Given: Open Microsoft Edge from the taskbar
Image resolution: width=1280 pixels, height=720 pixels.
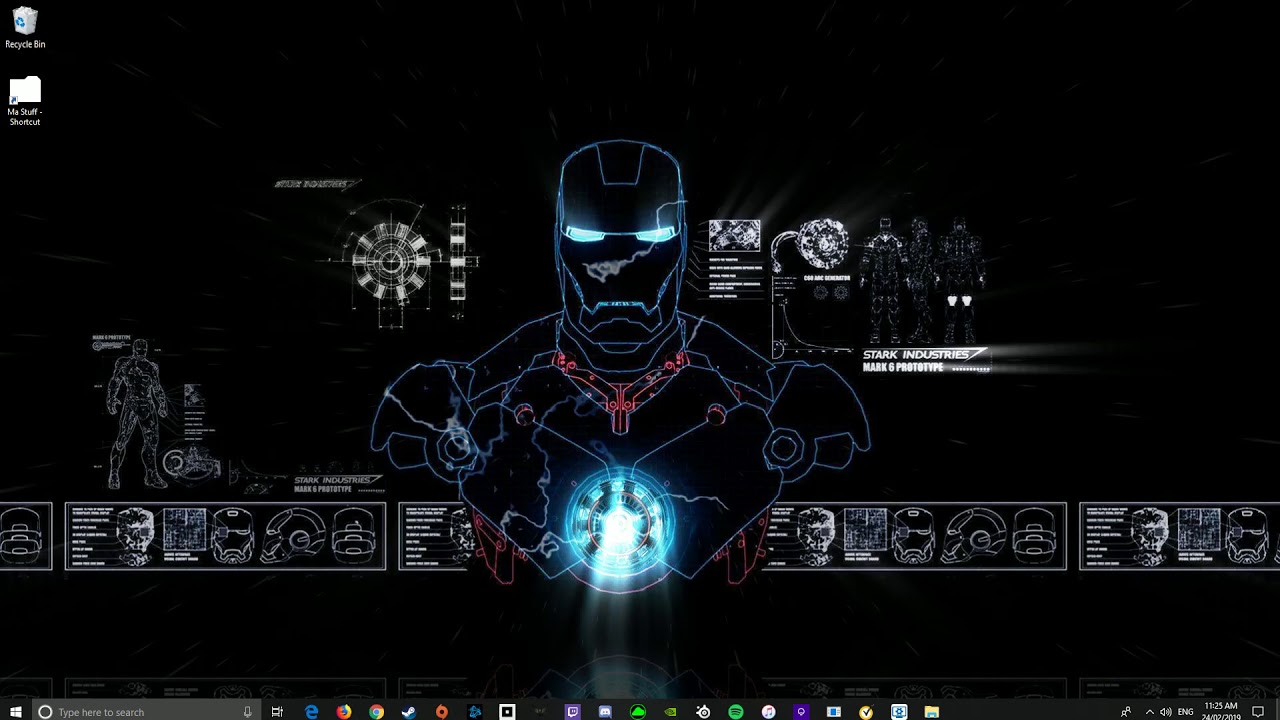Looking at the screenshot, I should (311, 711).
